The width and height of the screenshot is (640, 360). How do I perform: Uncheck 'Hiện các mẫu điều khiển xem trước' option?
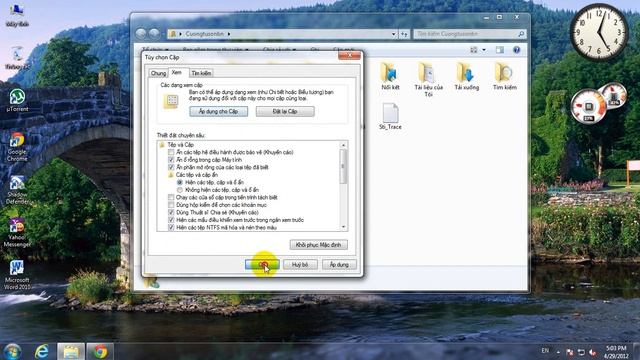(171, 220)
